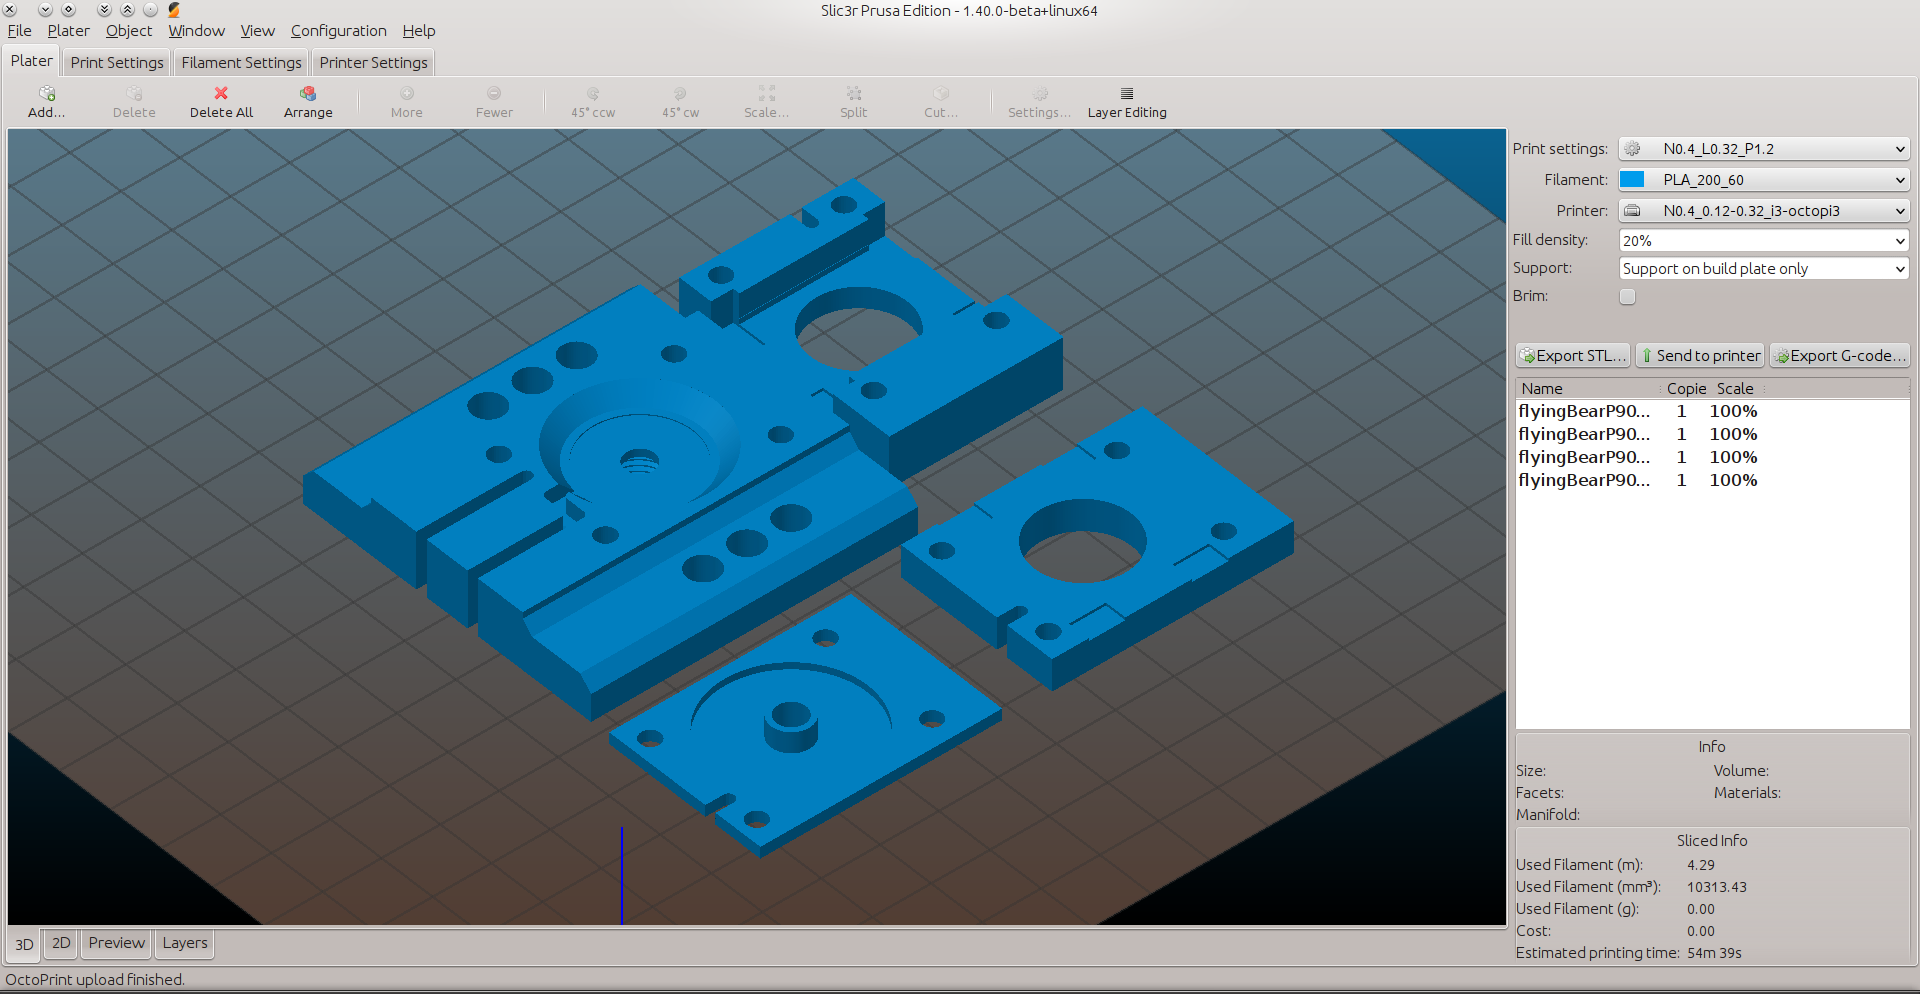Click the Delete All red X icon
1920x994 pixels.
coord(221,93)
